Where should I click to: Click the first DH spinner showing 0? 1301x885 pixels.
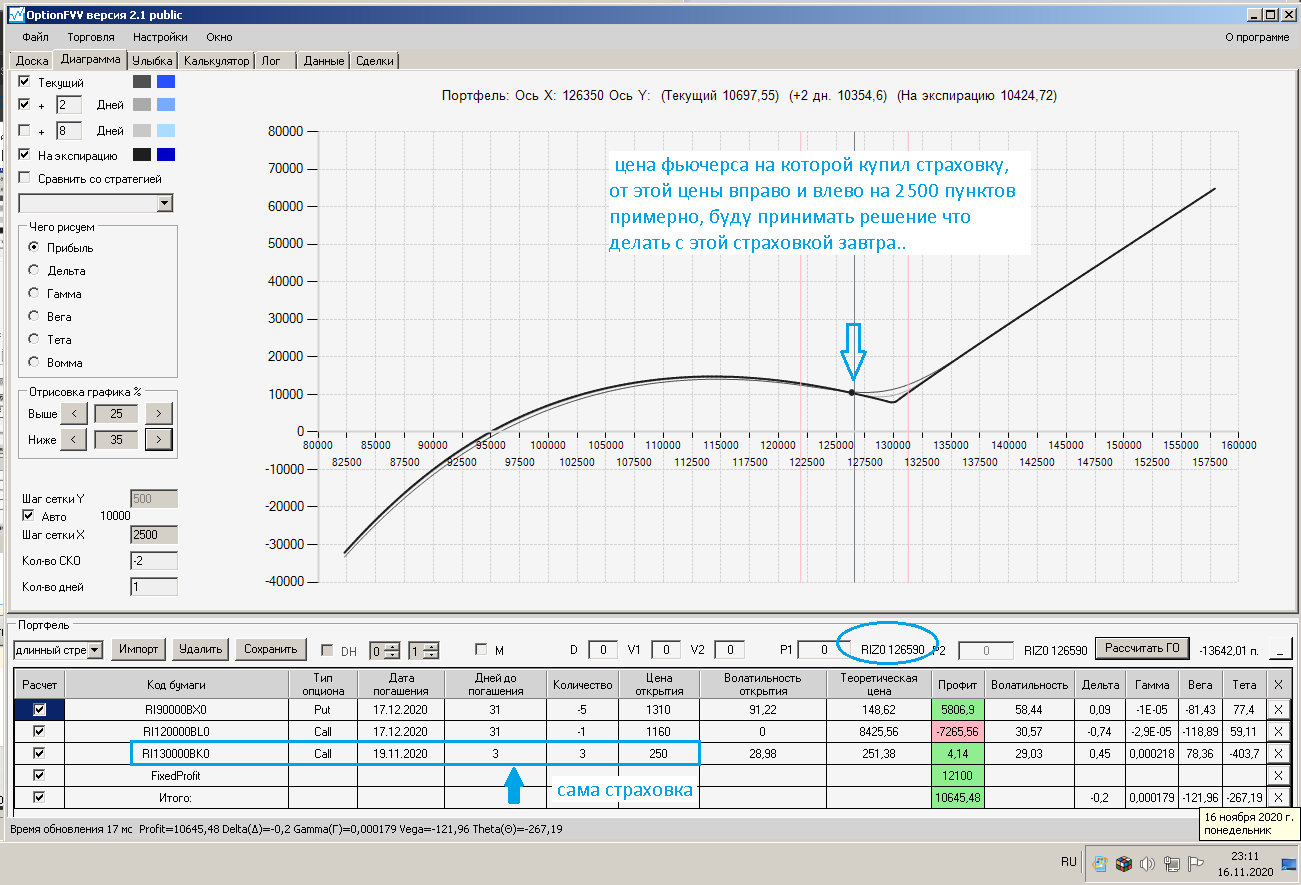[x=385, y=650]
